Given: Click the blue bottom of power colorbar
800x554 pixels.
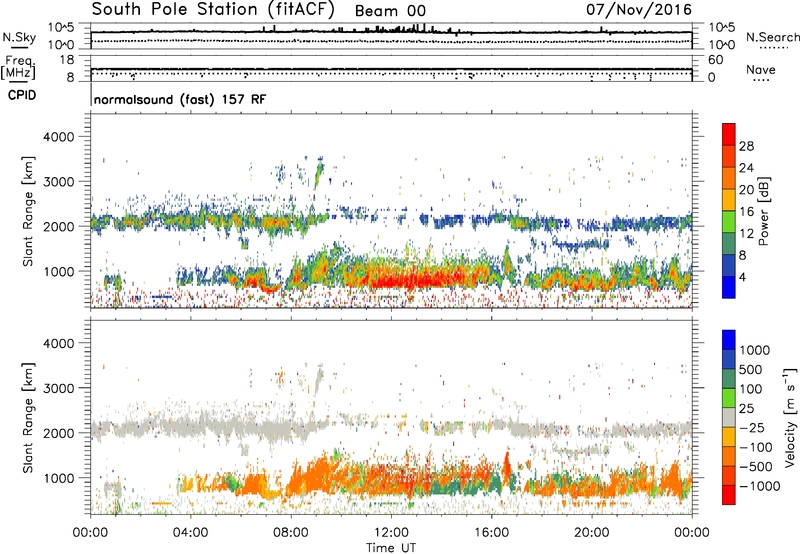Looking at the screenshot, I should pyautogui.click(x=729, y=287).
